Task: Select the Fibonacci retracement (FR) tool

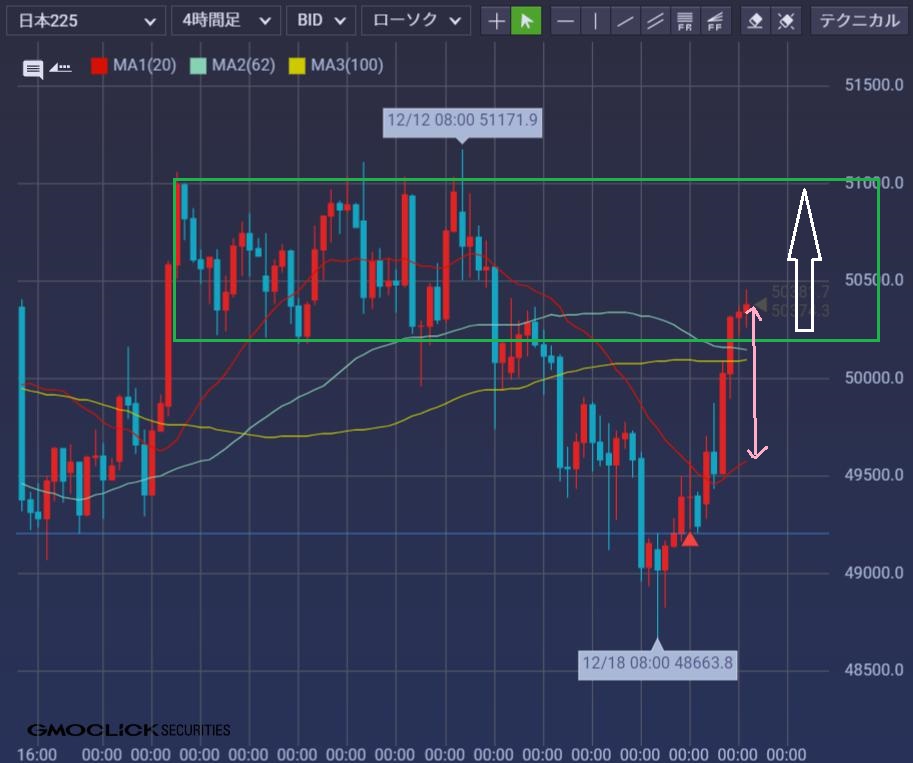Action: tap(686, 20)
